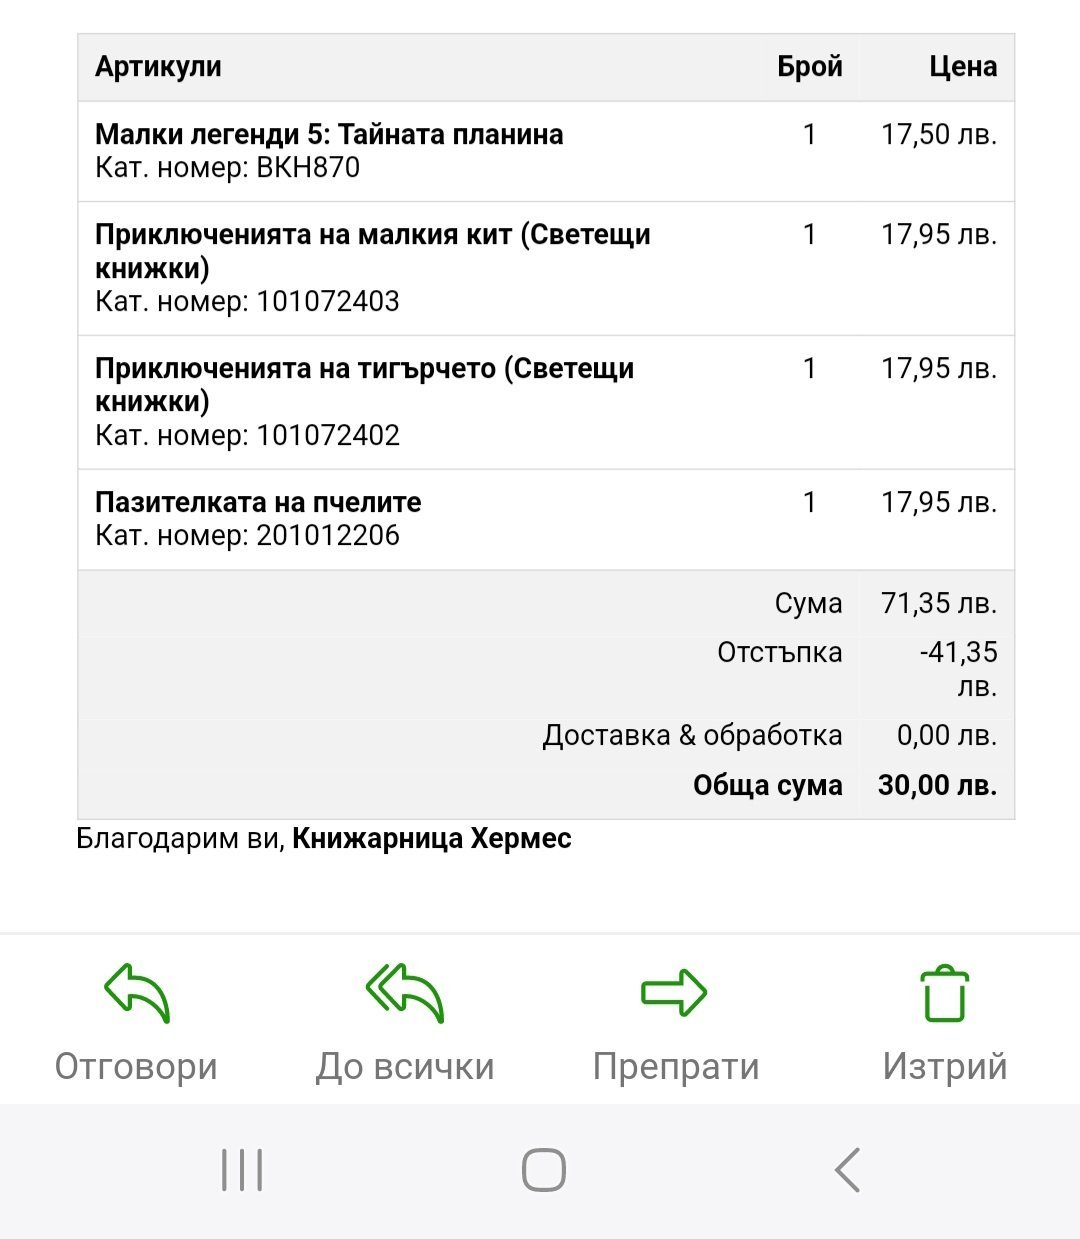Select 'Приключенията на малкия кит' item title
This screenshot has height=1239, width=1080.
372,250
